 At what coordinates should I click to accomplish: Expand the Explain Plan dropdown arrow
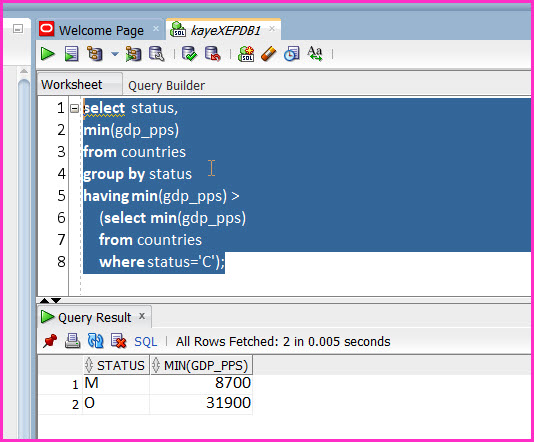[115, 54]
